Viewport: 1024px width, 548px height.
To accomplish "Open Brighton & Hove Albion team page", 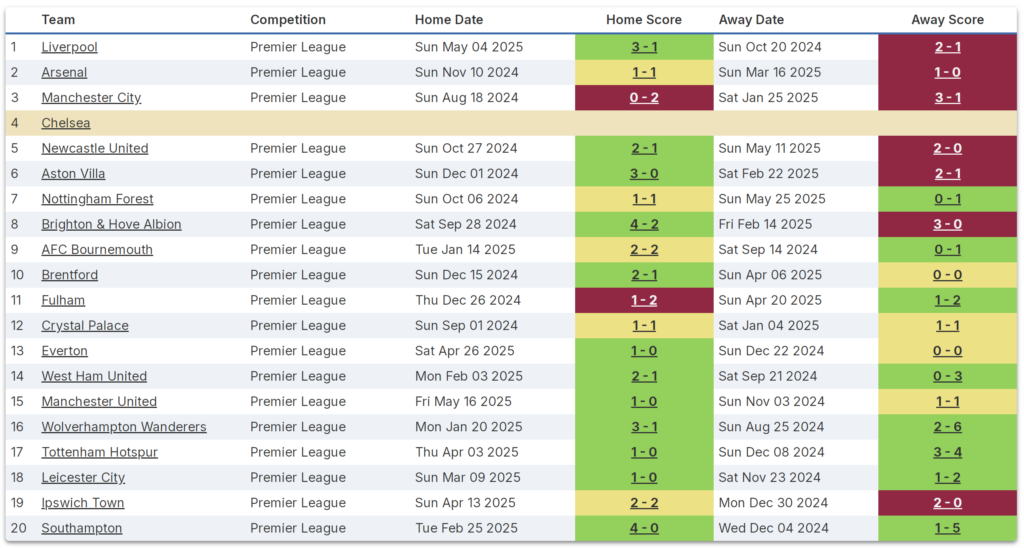I will tap(111, 224).
